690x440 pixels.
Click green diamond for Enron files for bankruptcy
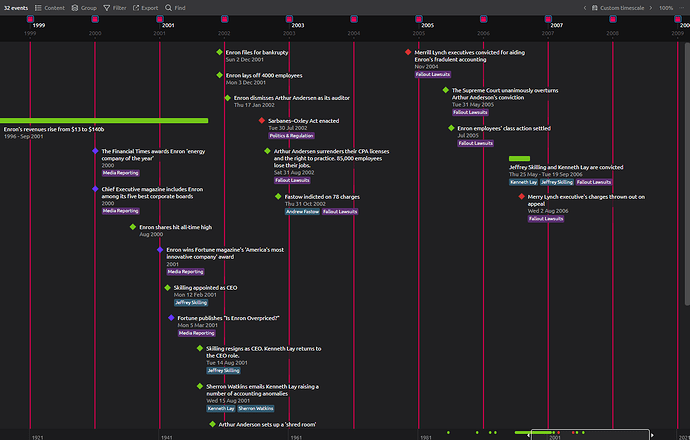pos(220,52)
